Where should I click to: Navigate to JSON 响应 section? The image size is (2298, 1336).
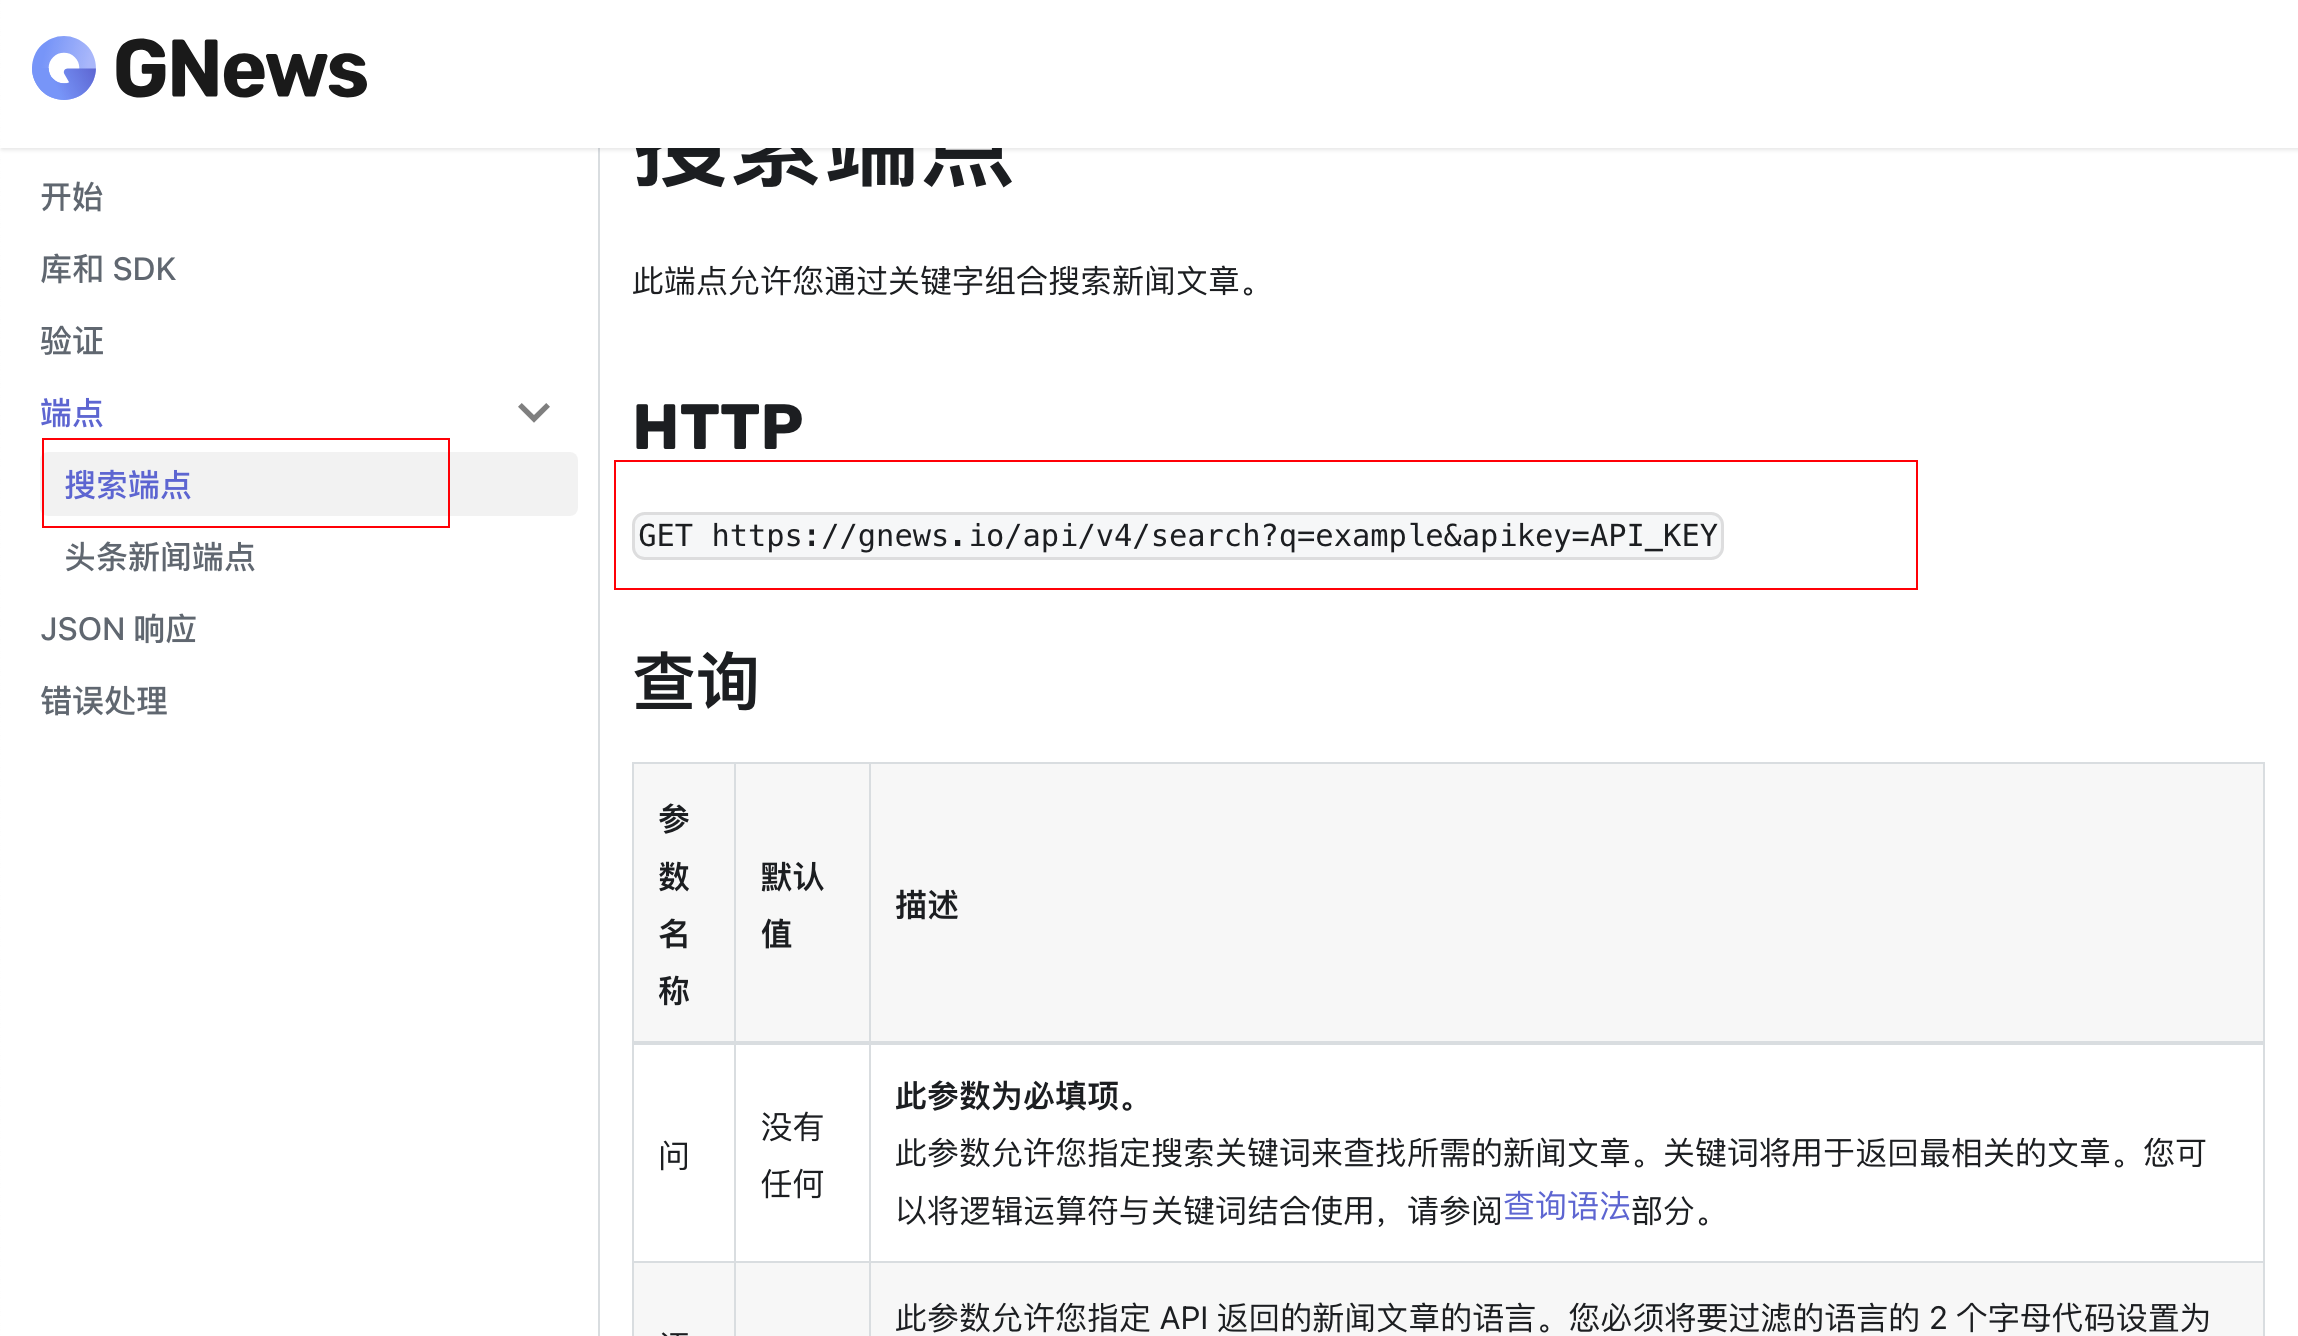pyautogui.click(x=118, y=629)
